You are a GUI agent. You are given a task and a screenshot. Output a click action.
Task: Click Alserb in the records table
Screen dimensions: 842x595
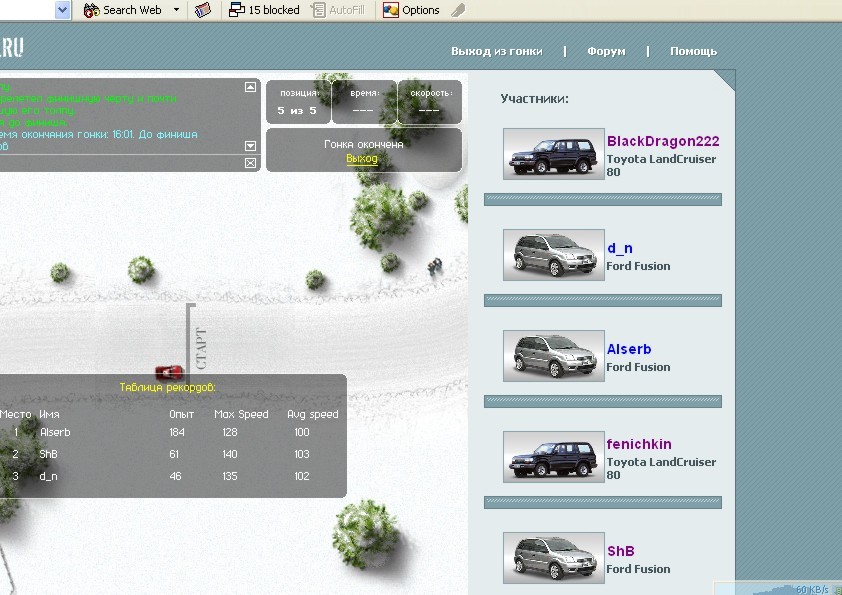(55, 432)
